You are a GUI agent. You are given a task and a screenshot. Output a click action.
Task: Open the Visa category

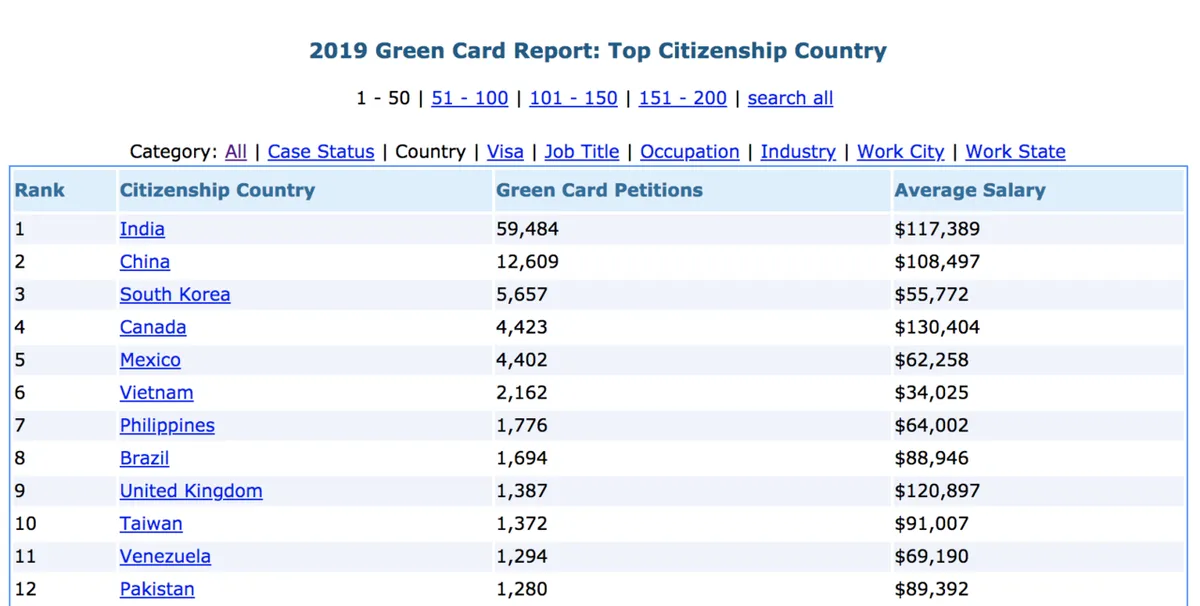[505, 152]
